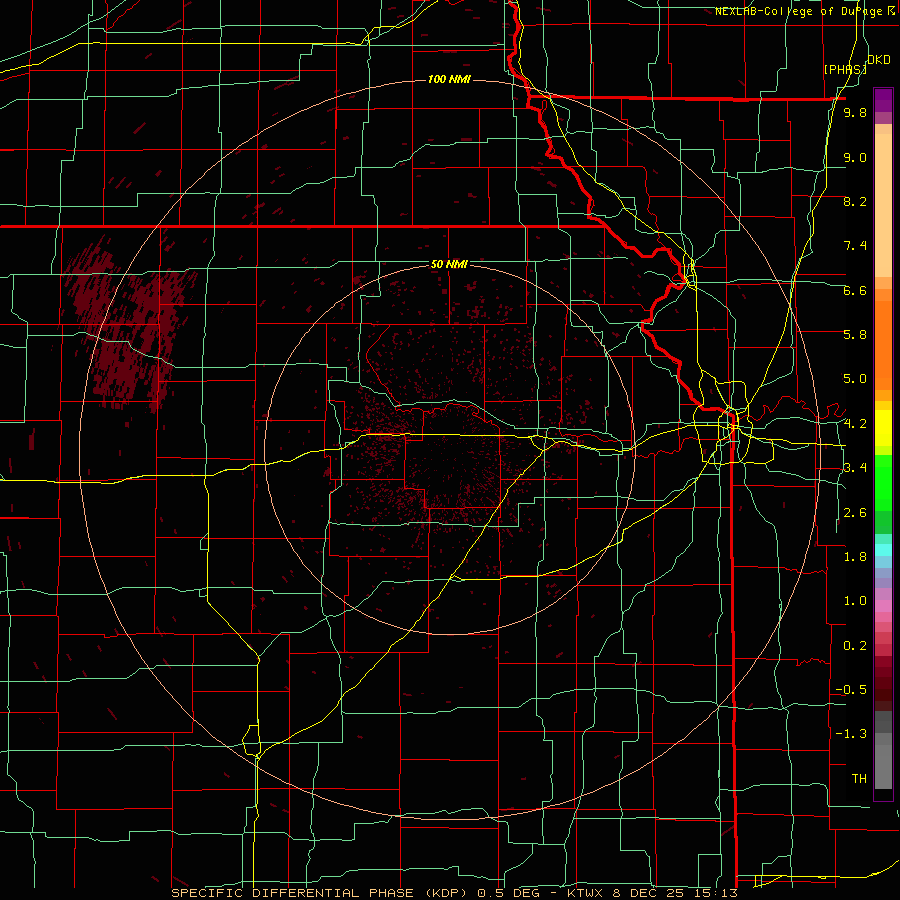Viewport: 900px width, 900px height.
Task: Click the -1.3 value on the color scale
Action: pos(851,734)
